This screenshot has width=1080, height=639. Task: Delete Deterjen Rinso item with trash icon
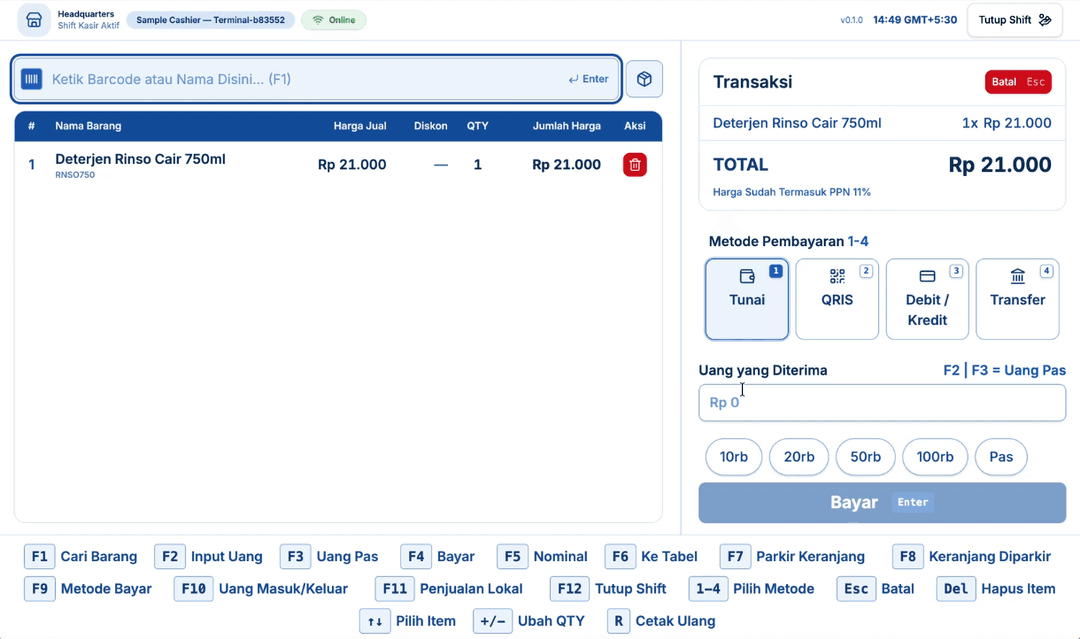pyautogui.click(x=635, y=165)
